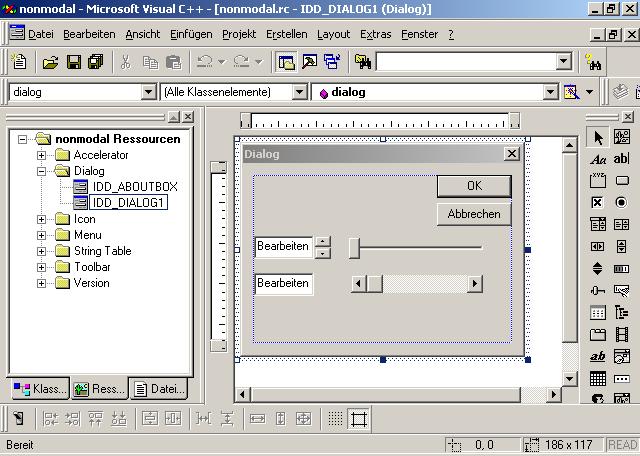Viewport: 640px width, 456px height.
Task: Open the Ansicht menu
Action: point(142,34)
